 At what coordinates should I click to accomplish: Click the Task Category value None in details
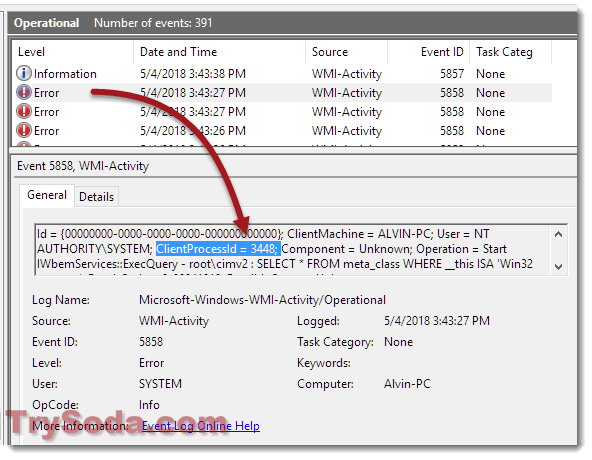pyautogui.click(x=398, y=342)
